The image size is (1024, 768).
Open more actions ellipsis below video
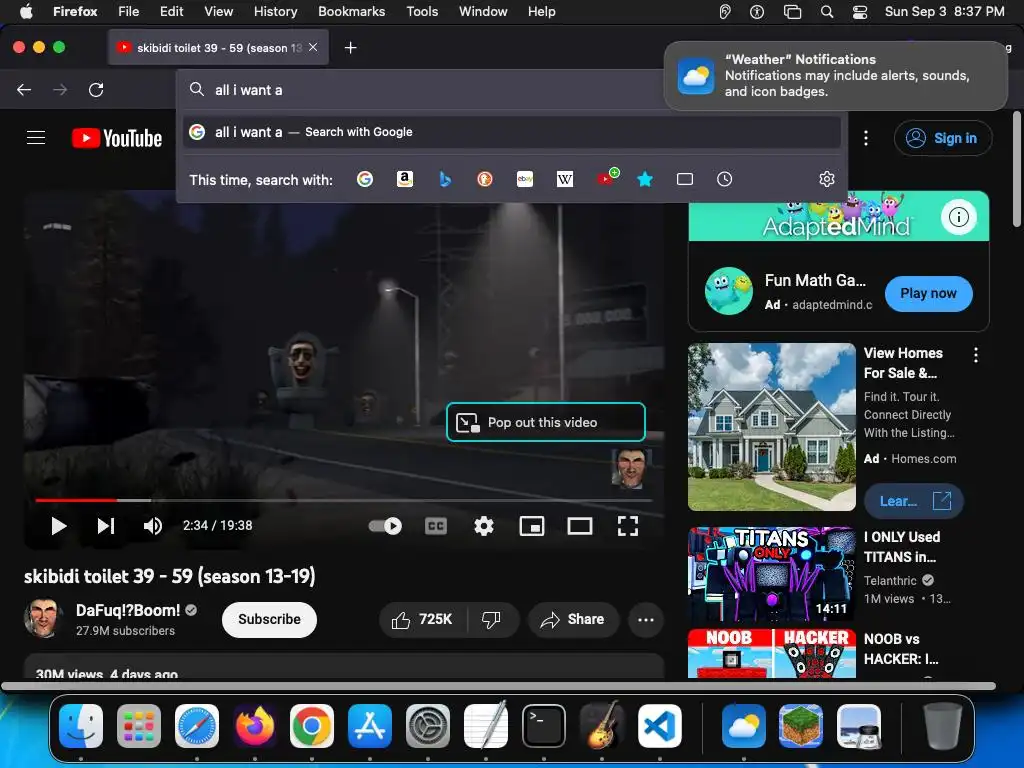click(x=646, y=619)
